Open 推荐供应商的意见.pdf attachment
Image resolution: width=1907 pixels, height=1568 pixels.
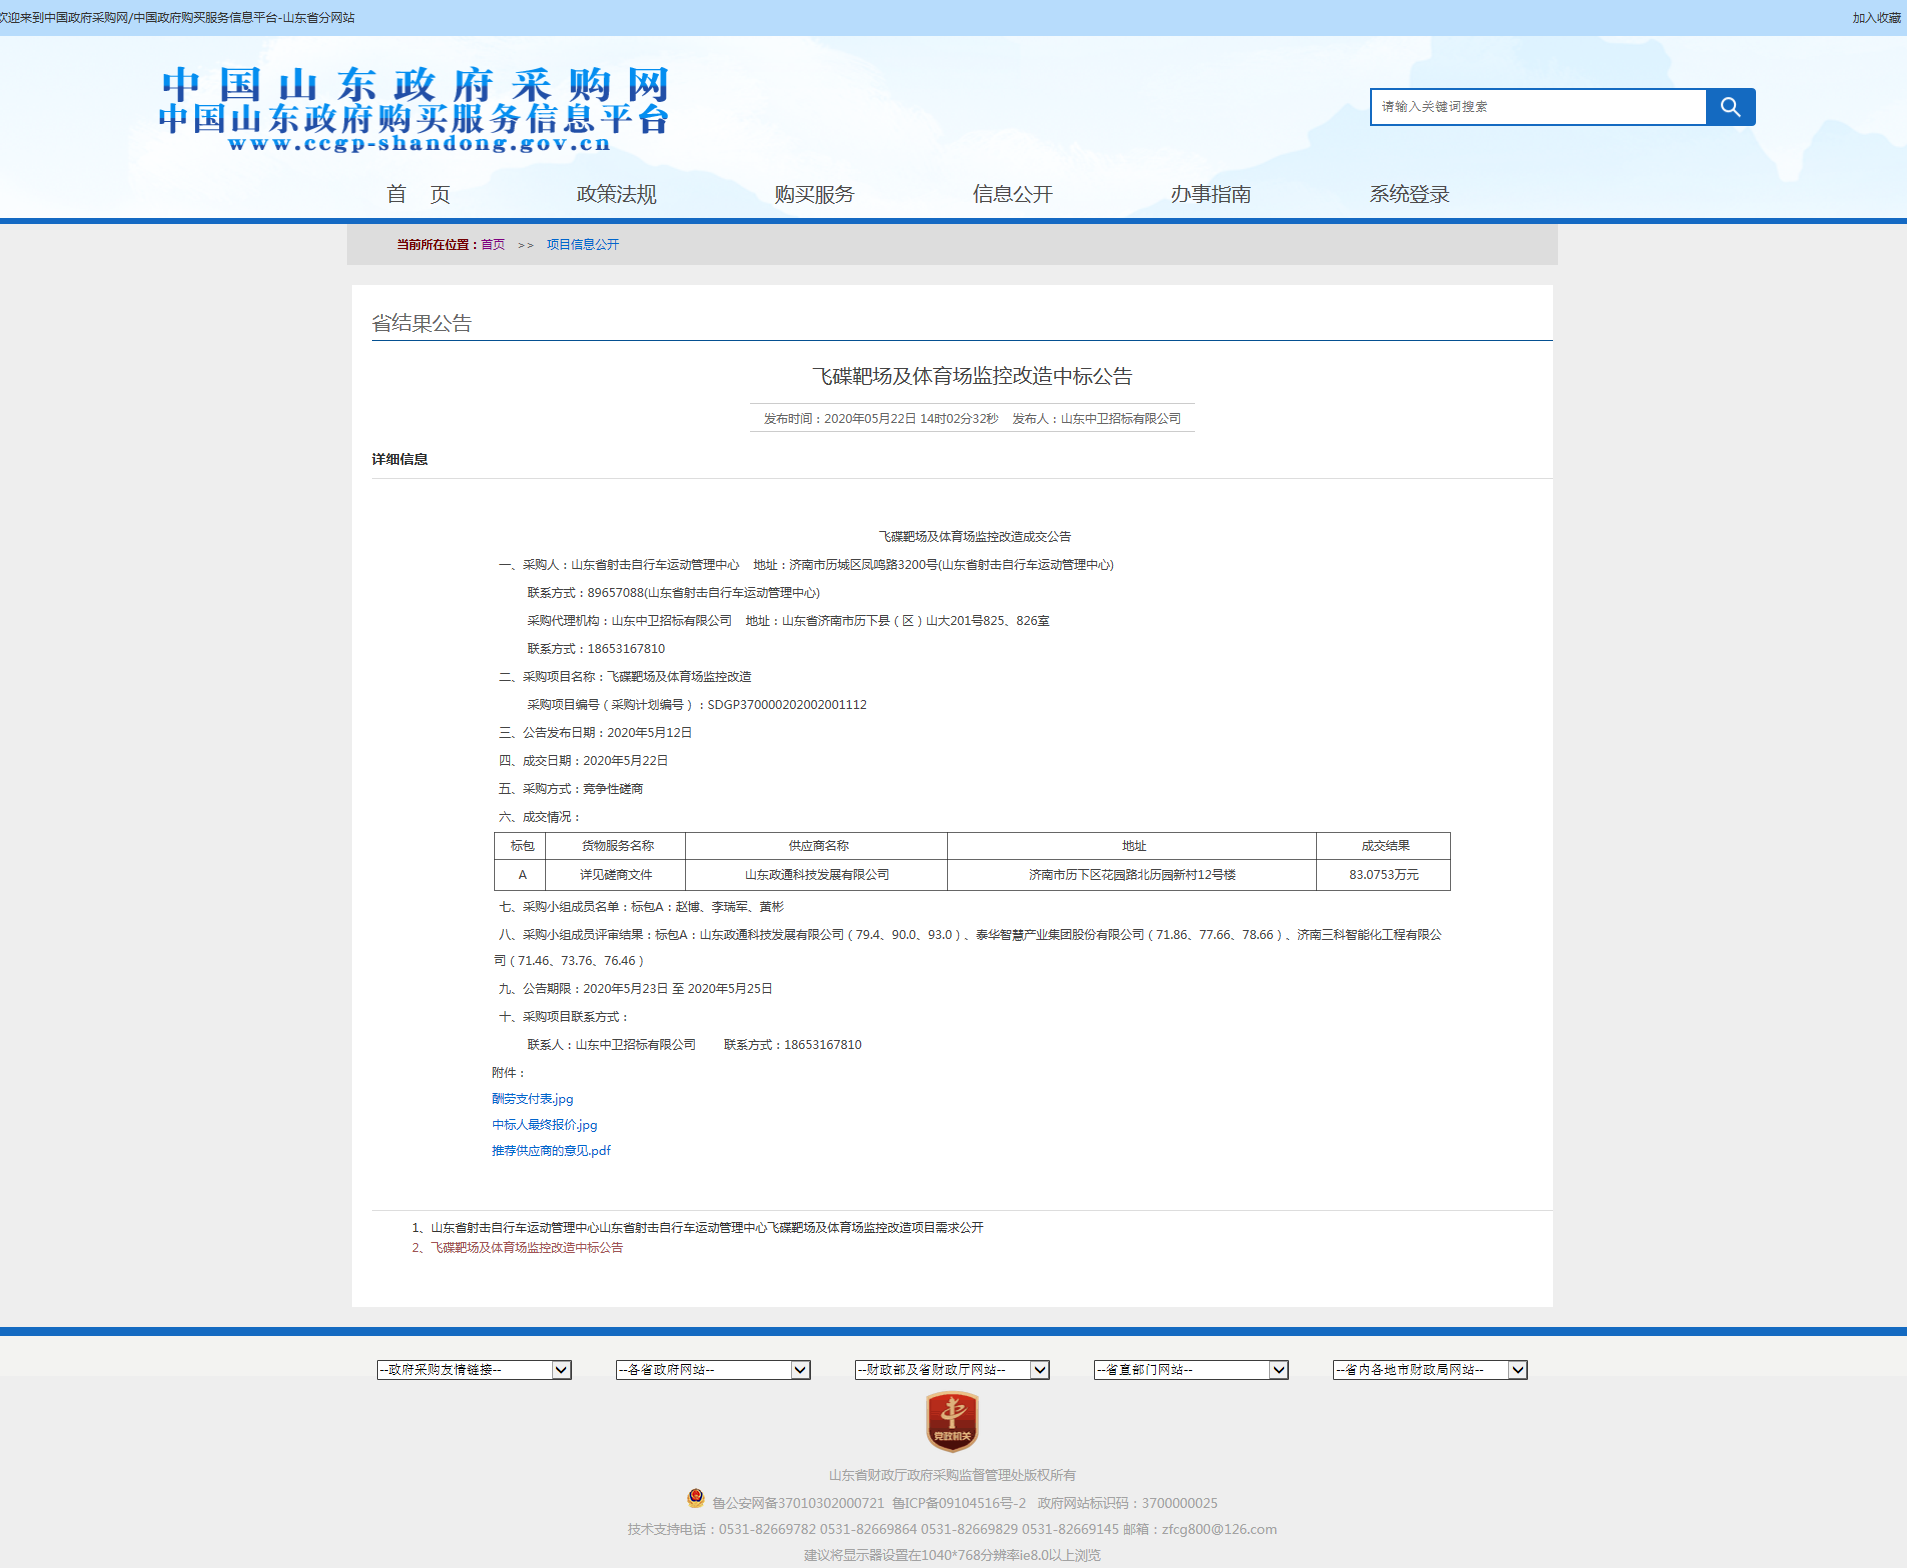coord(551,1151)
